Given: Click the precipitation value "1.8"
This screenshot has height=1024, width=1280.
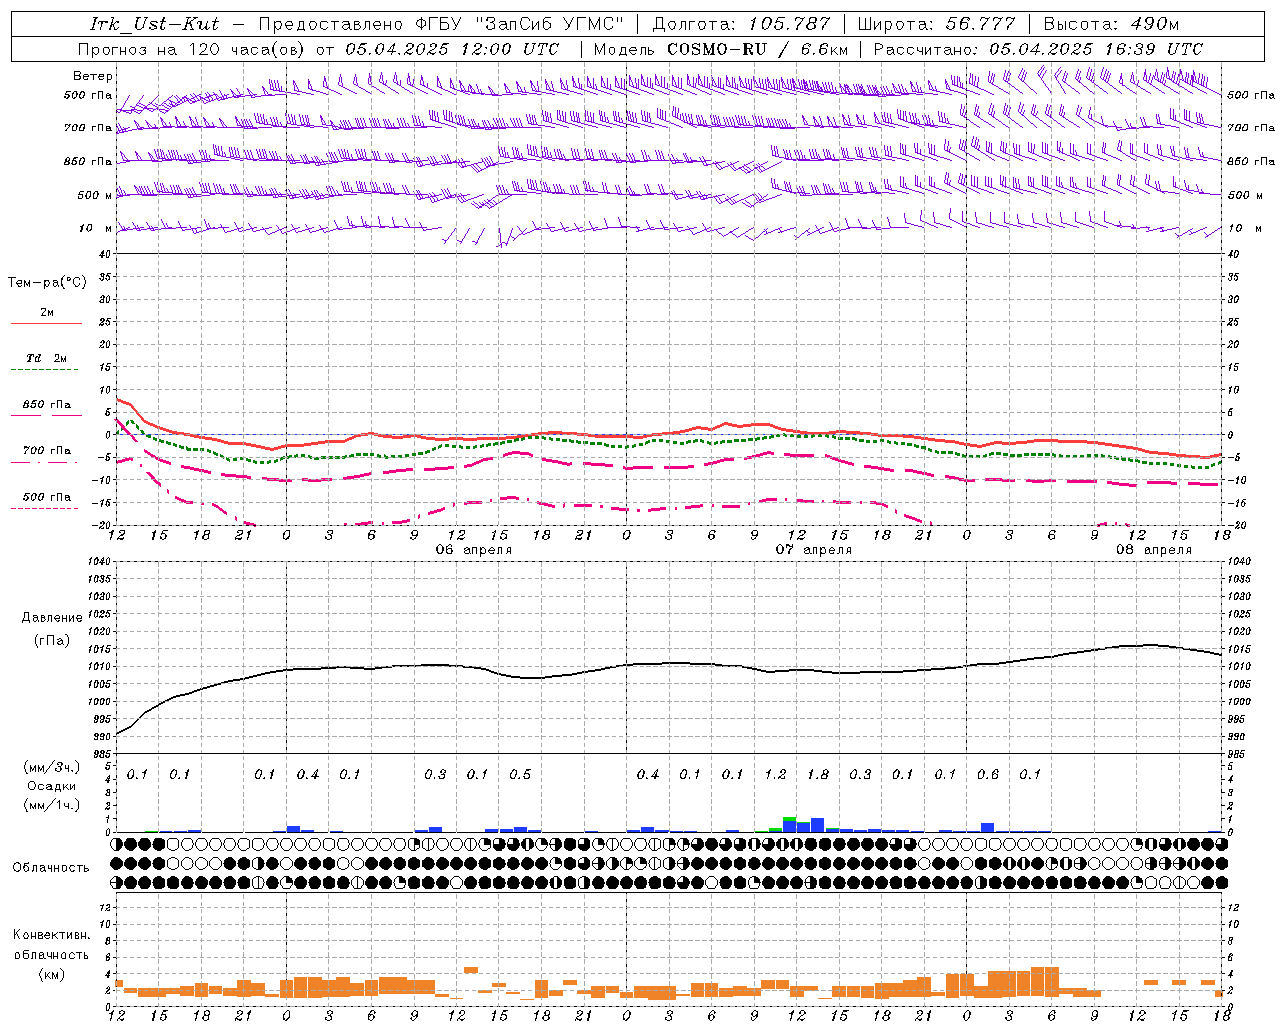Looking at the screenshot, I should (x=818, y=775).
